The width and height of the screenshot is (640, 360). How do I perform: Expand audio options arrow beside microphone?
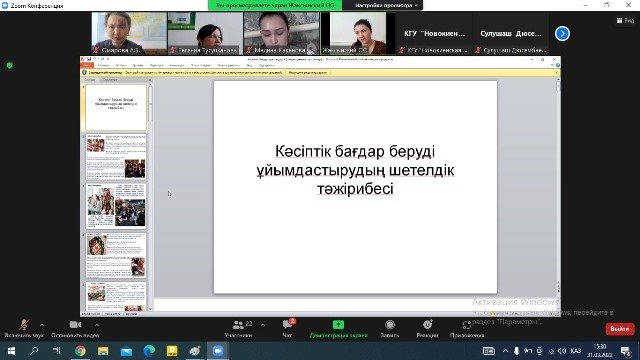[x=42, y=325]
